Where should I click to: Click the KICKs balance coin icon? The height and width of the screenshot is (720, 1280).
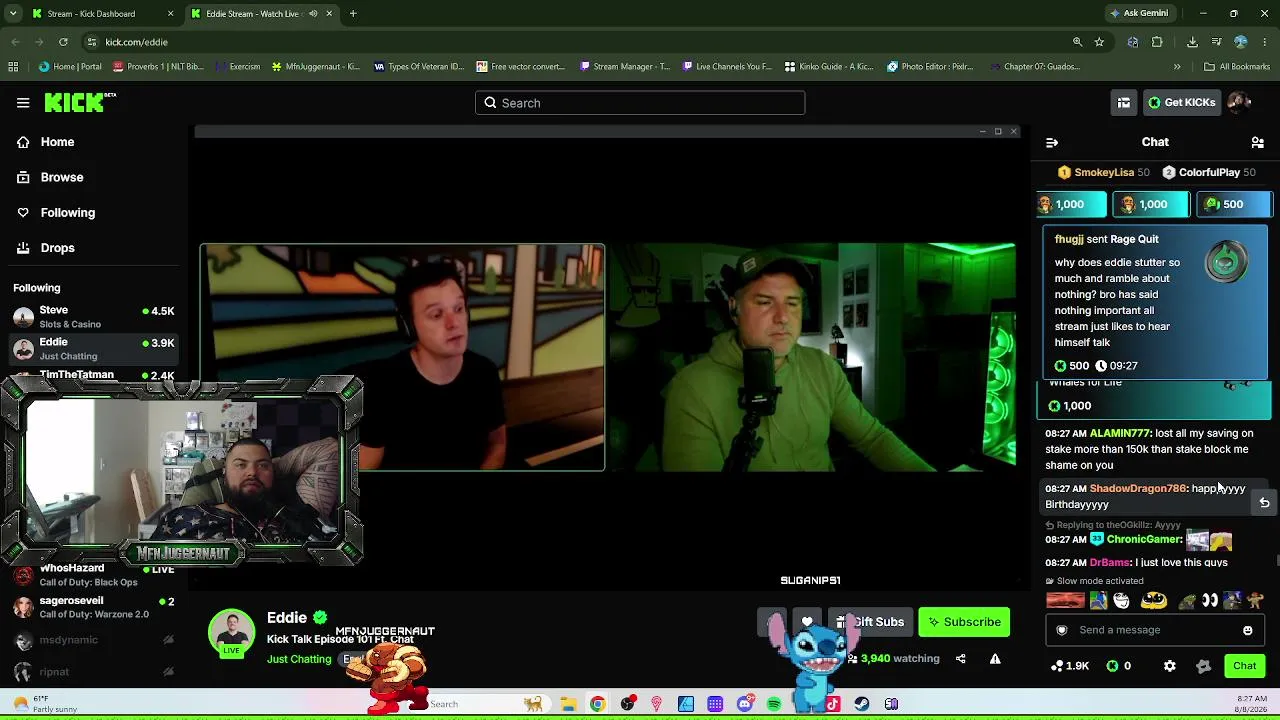tap(1112, 666)
